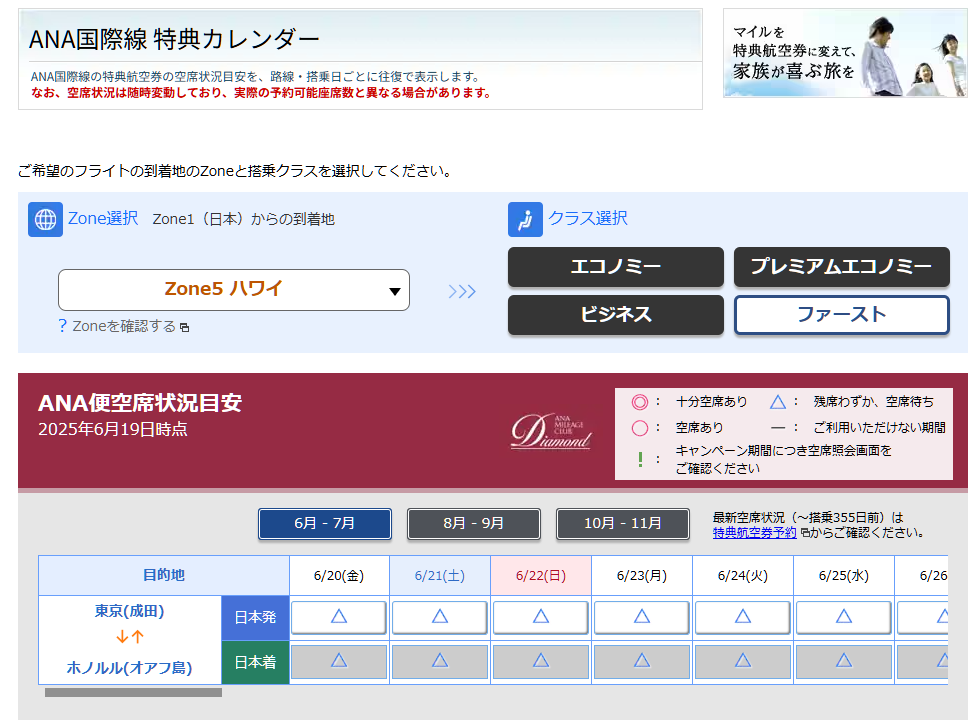This screenshot has width=973, height=725.
Task: Click the ホノルル(オアフ島) route label
Action: tap(129, 668)
